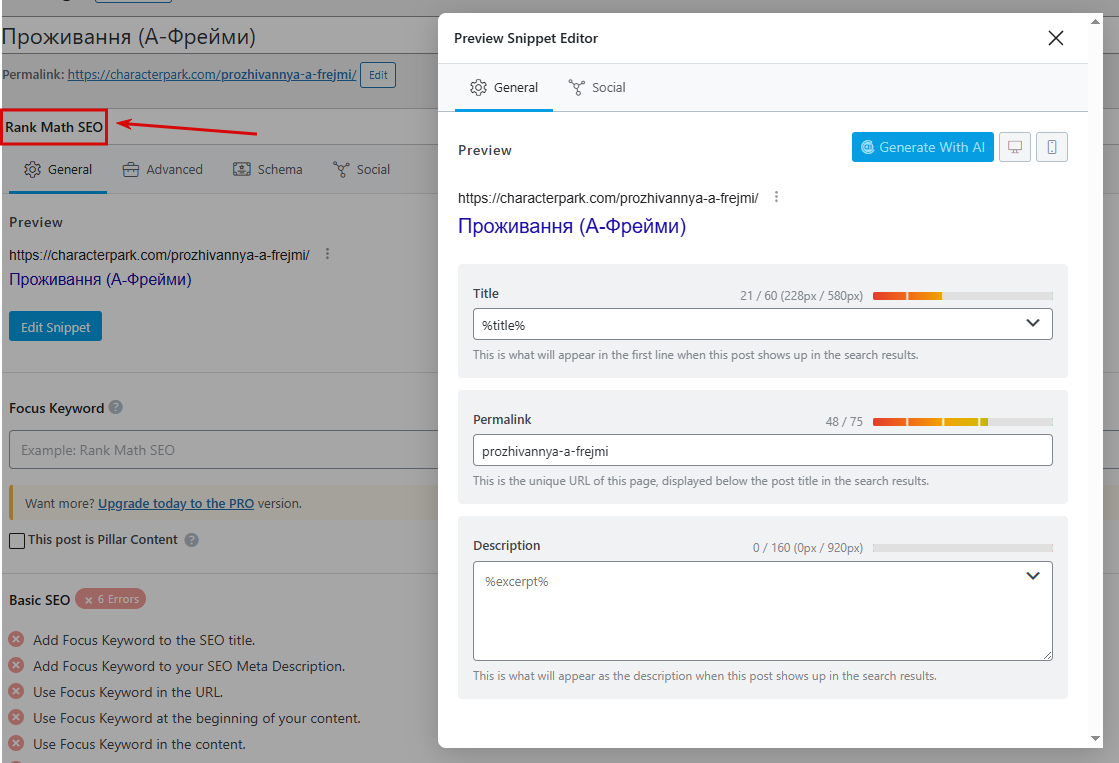Open the Schema tab
Image resolution: width=1119 pixels, height=763 pixels.
click(267, 169)
